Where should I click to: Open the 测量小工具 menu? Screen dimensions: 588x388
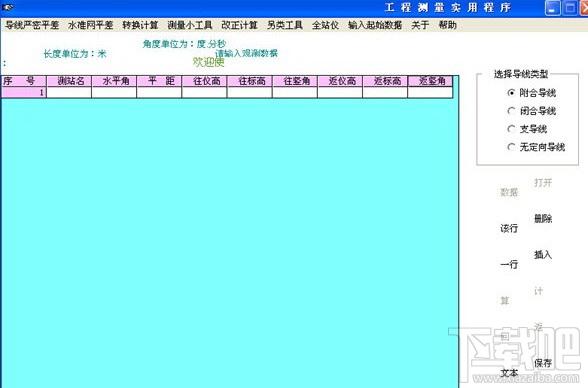(x=190, y=25)
